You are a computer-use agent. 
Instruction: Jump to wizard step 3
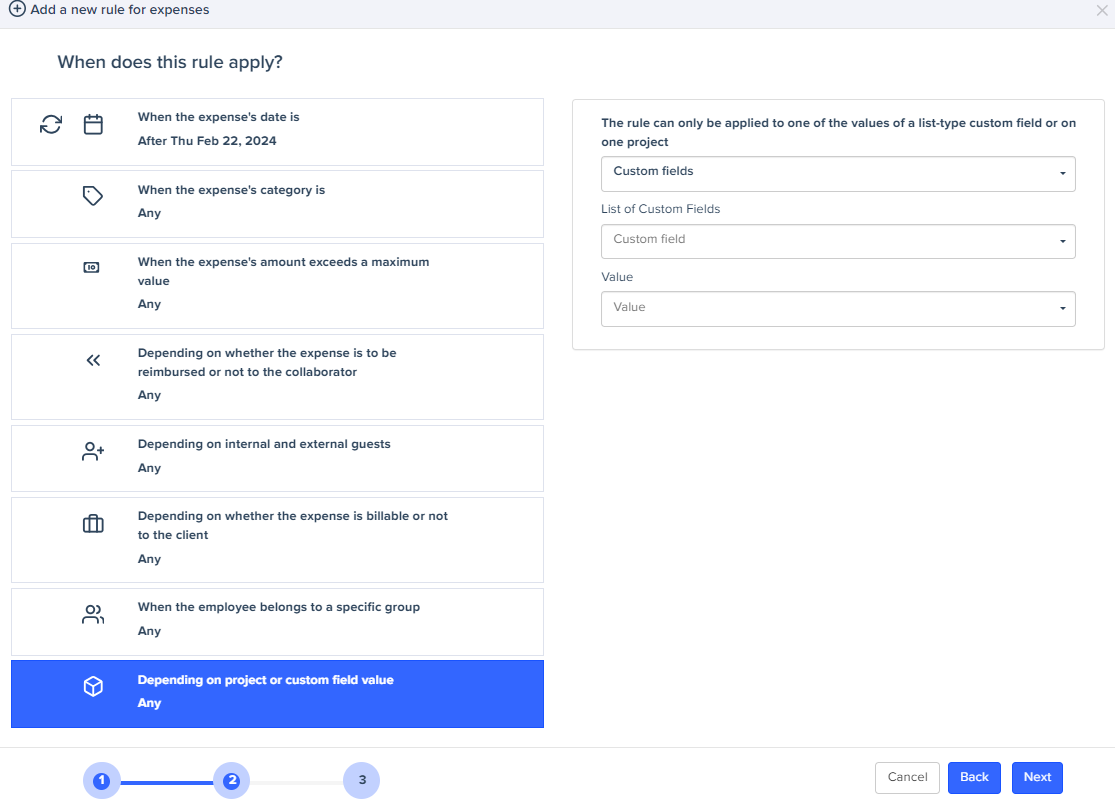click(x=361, y=781)
